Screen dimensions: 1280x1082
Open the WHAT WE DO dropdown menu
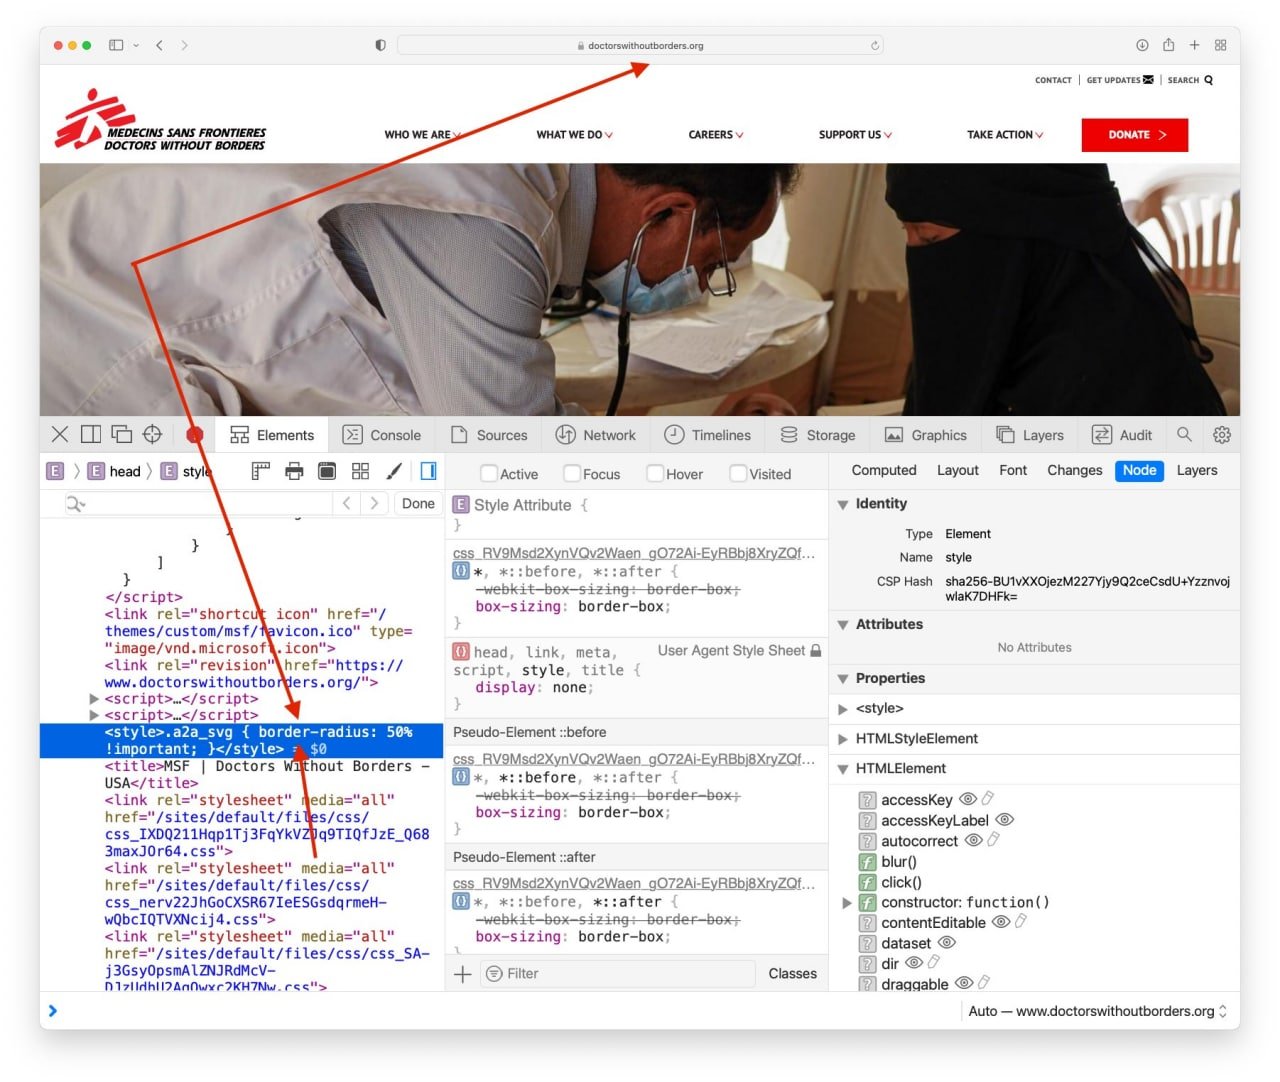click(x=575, y=135)
